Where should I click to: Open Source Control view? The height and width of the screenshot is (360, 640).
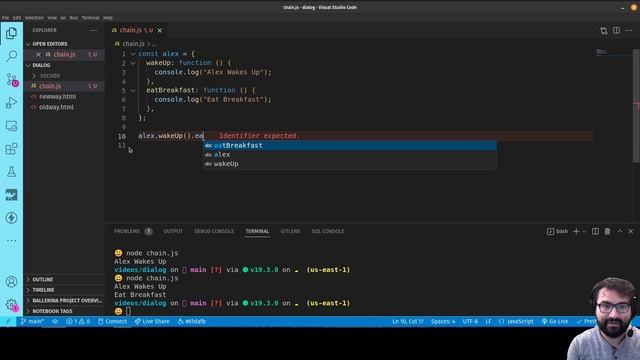pos(11,79)
